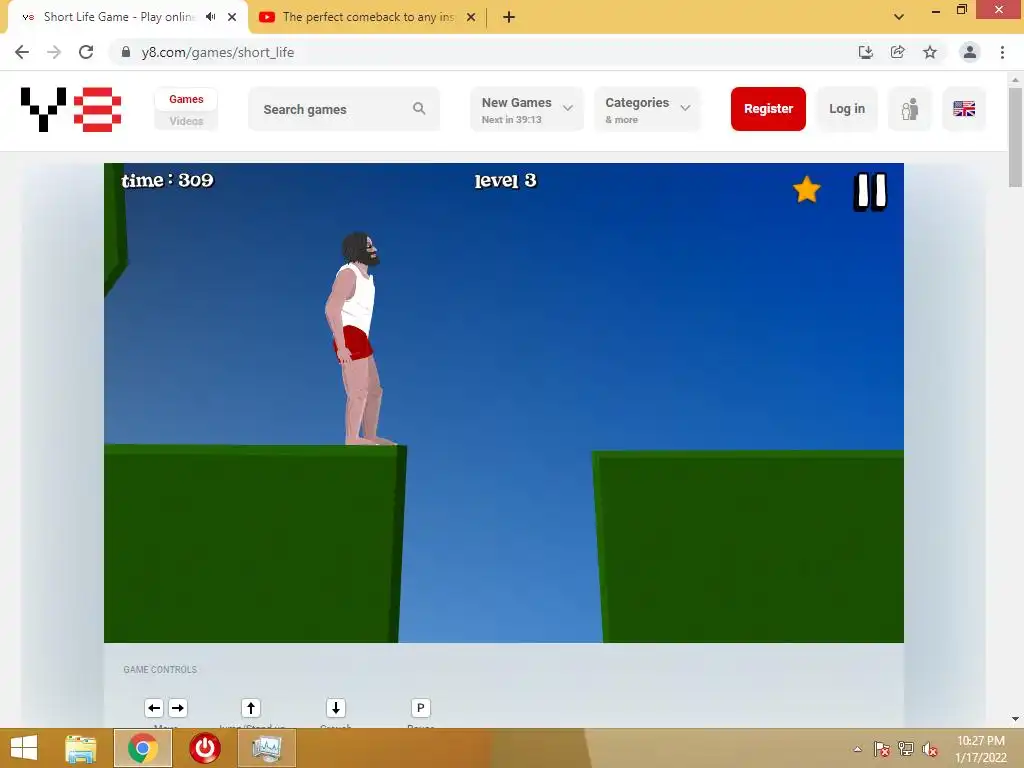Click the install app icon in address bar
Image resolution: width=1024 pixels, height=768 pixels.
pyautogui.click(x=865, y=52)
